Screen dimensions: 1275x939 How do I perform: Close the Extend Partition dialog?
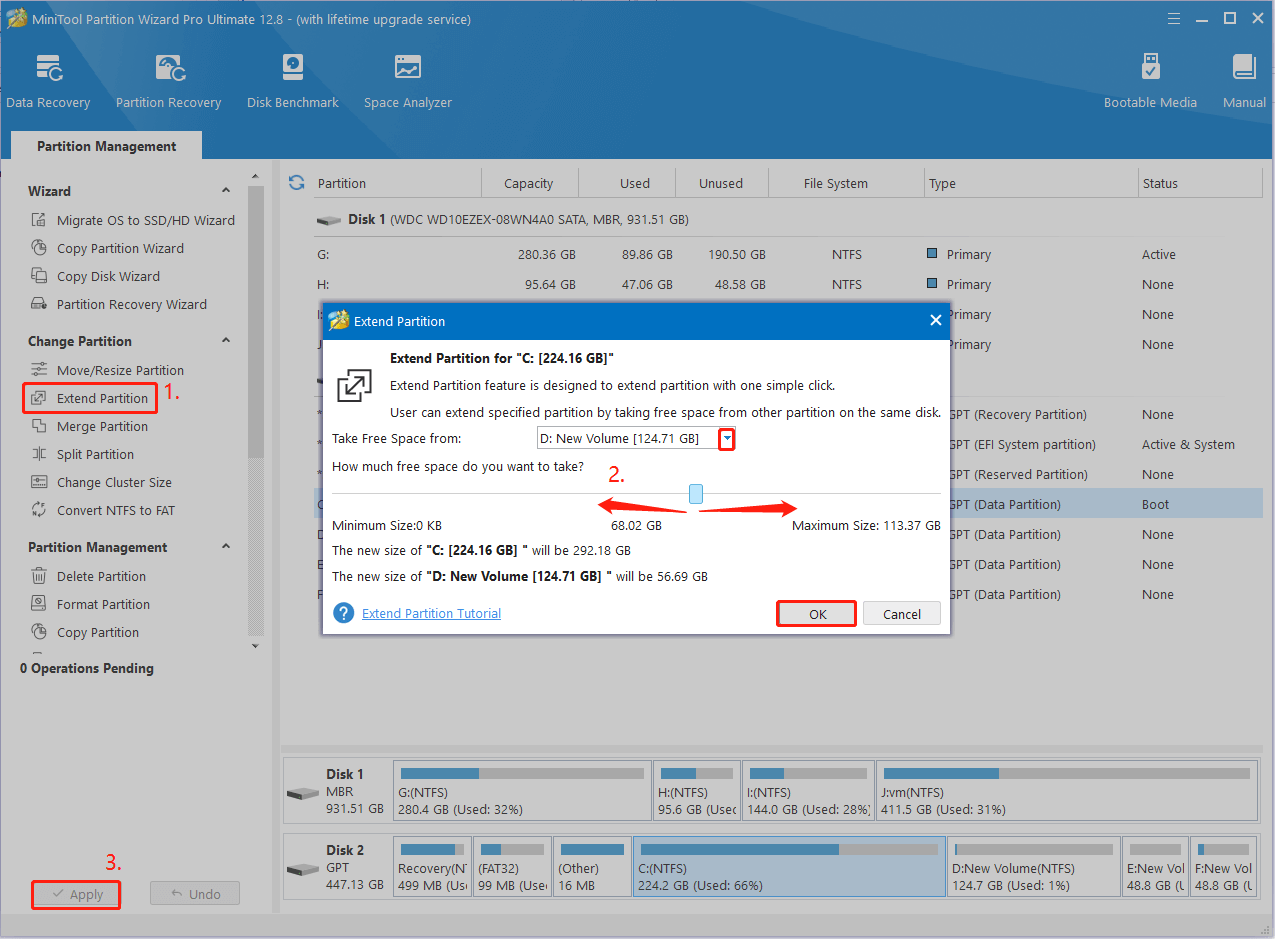point(936,321)
